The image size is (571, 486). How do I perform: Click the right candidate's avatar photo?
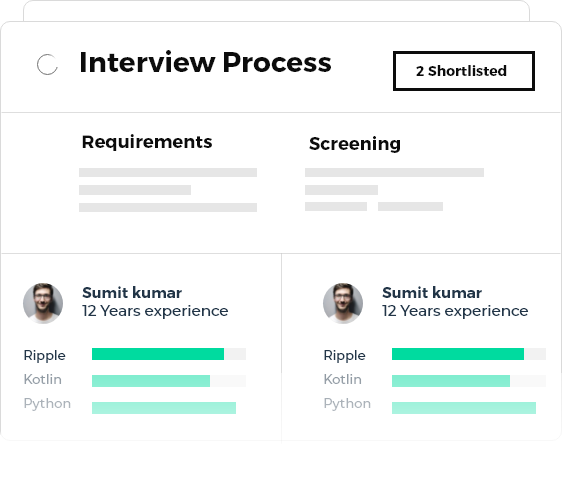click(343, 303)
